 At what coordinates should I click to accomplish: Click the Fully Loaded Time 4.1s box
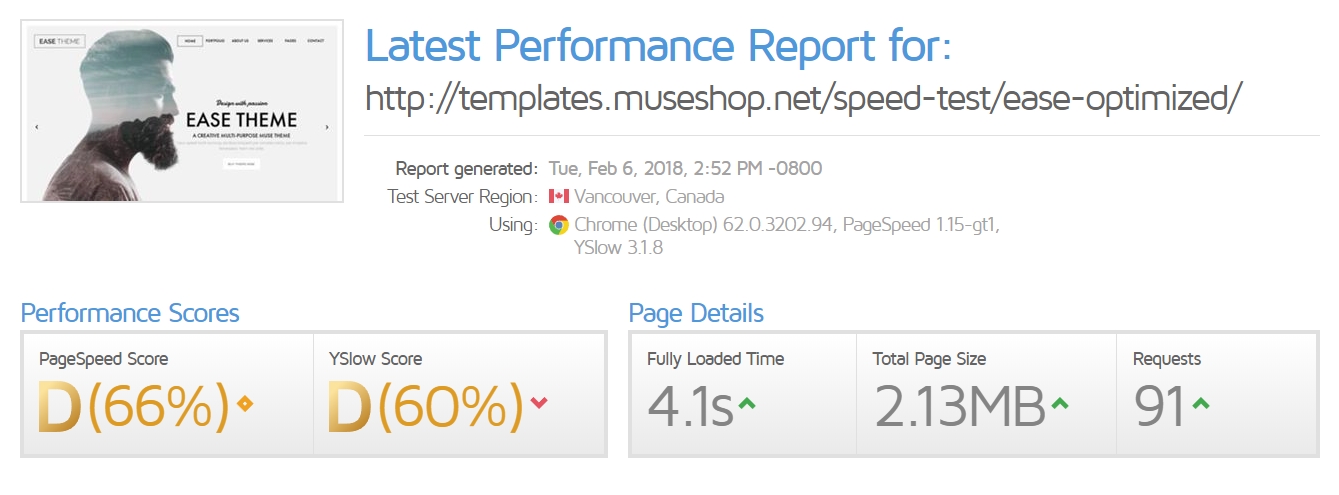click(744, 395)
